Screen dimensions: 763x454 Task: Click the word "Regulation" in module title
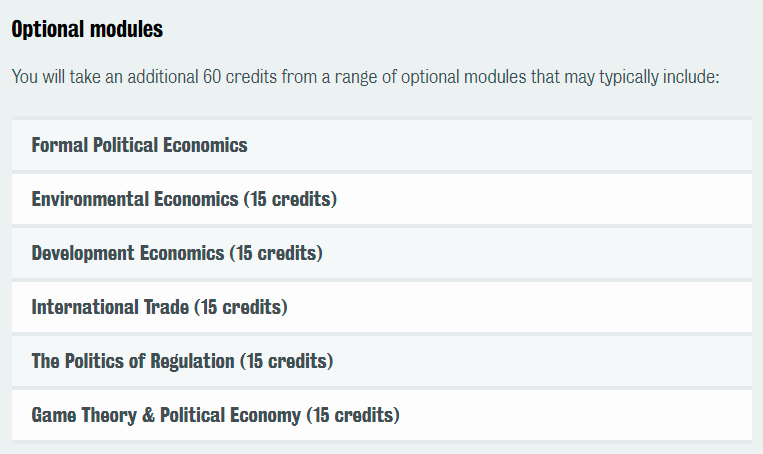(x=192, y=362)
